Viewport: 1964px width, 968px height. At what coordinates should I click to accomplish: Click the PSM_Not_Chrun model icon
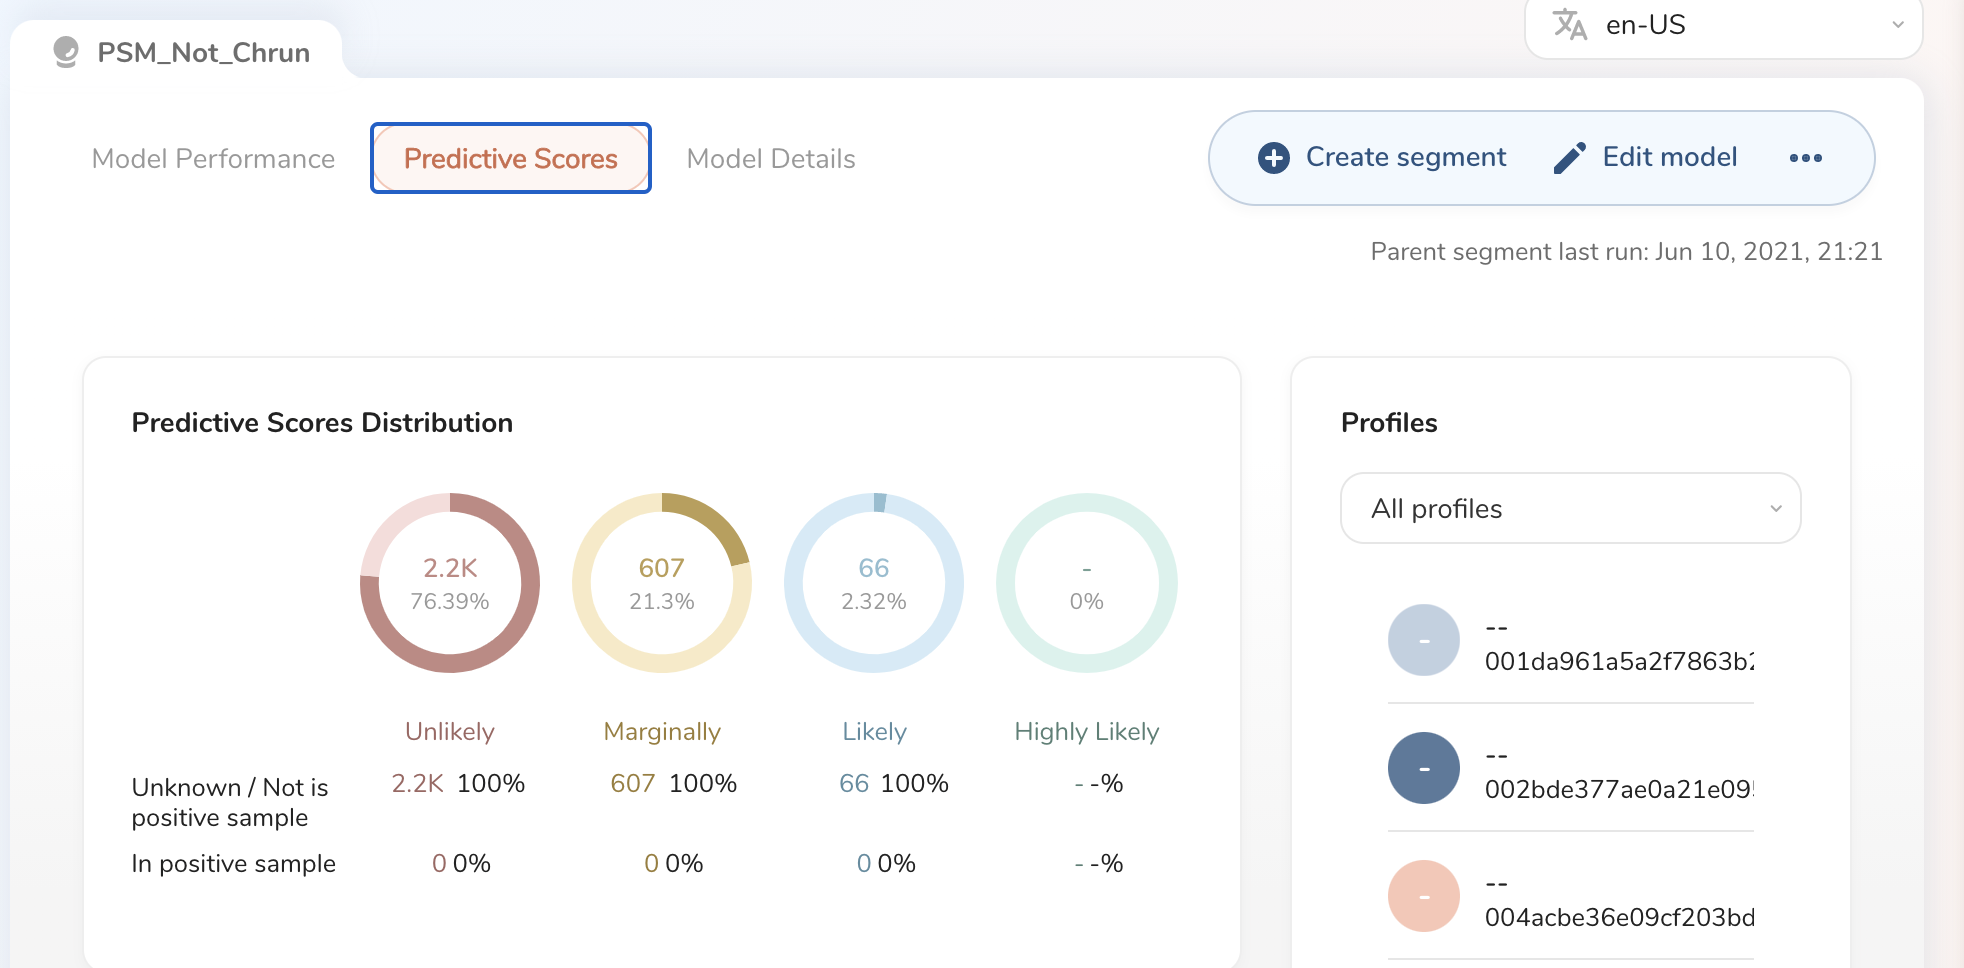(x=66, y=52)
